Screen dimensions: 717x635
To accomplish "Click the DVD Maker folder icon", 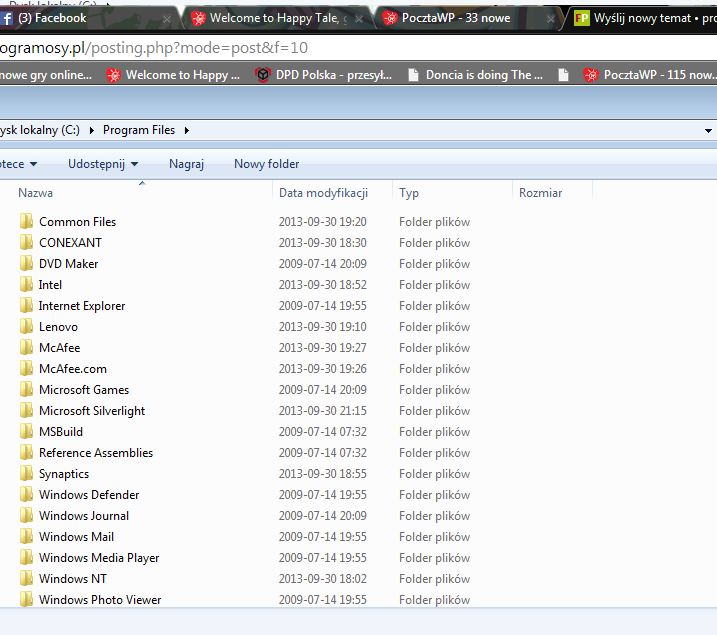I will [x=27, y=264].
